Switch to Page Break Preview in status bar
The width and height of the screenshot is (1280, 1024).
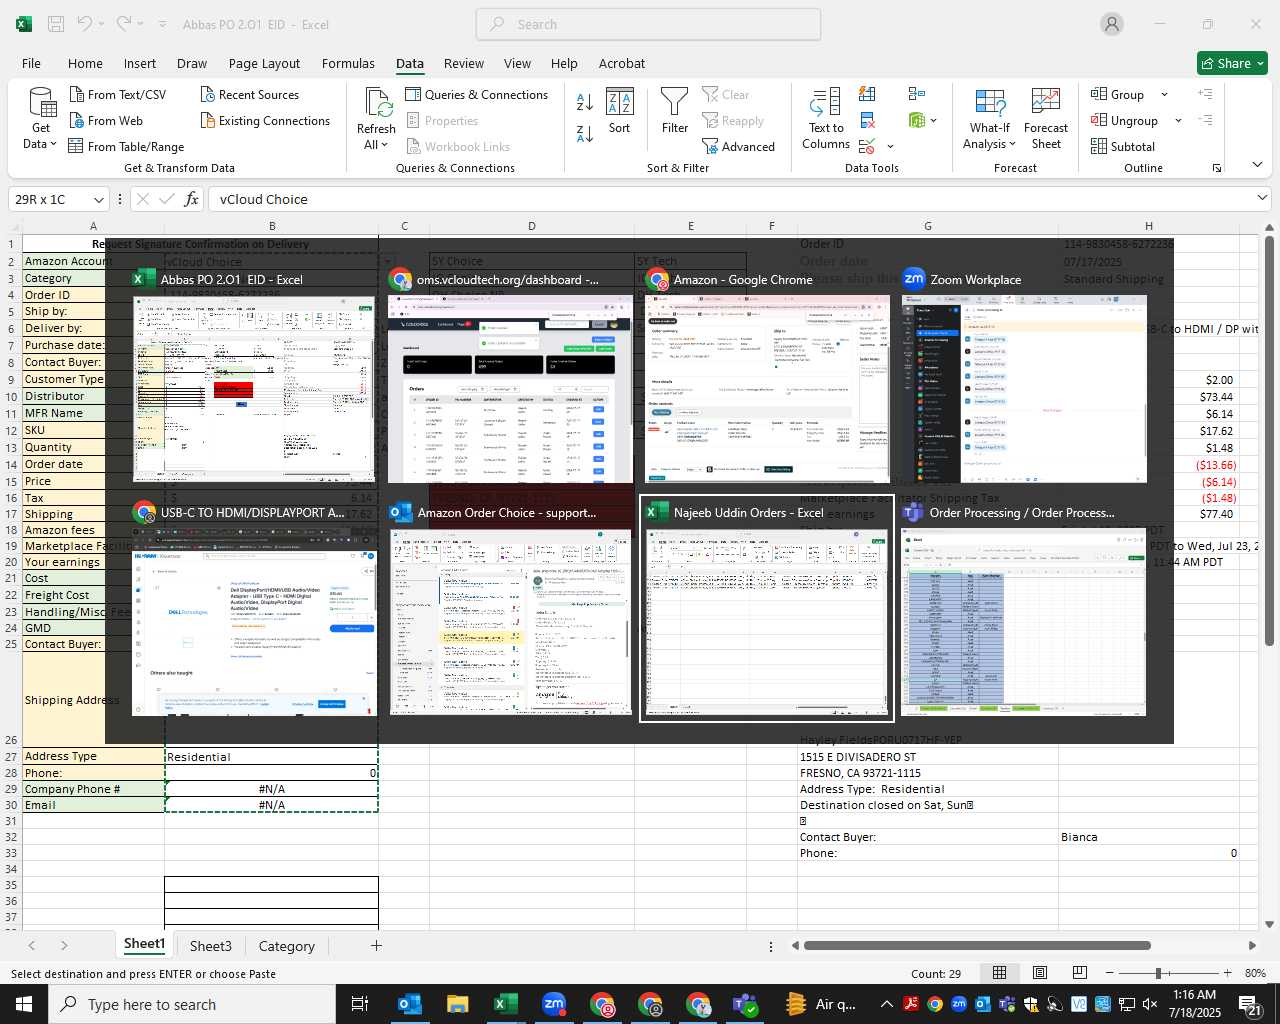[1079, 973]
